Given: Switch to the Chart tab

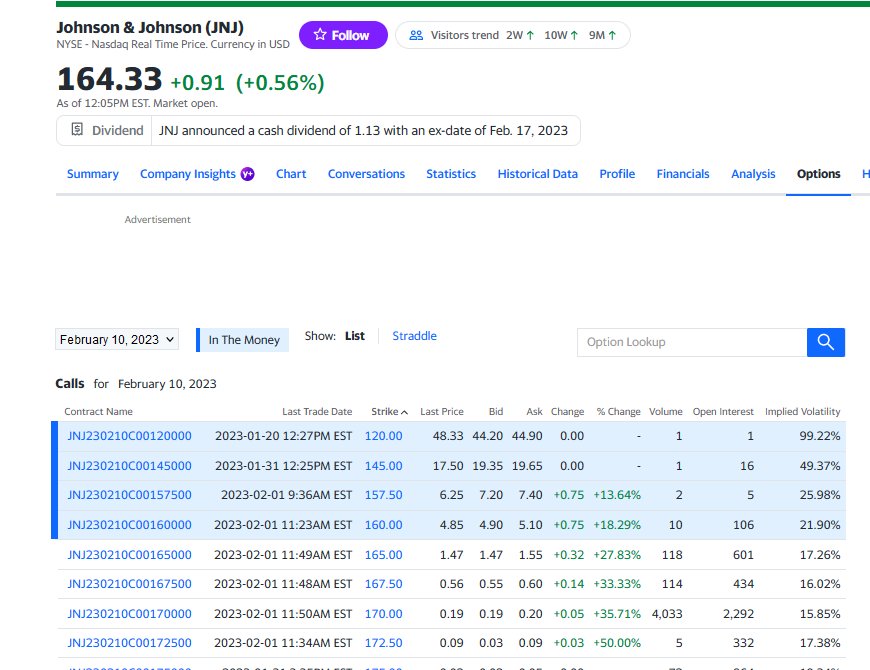Looking at the screenshot, I should point(291,174).
